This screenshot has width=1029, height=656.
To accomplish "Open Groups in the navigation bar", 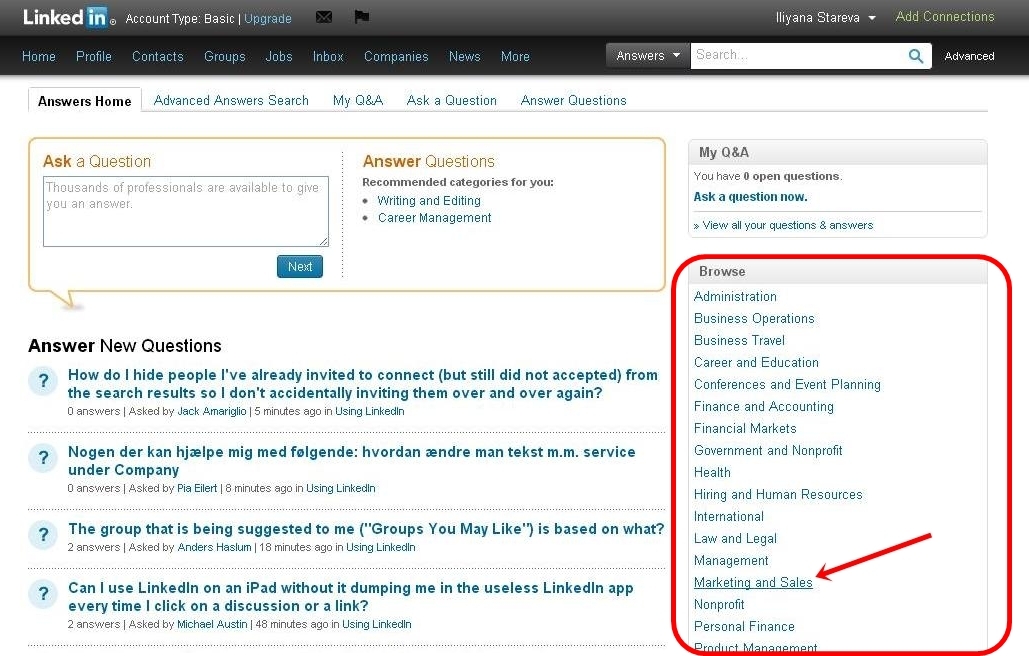I will pos(224,56).
